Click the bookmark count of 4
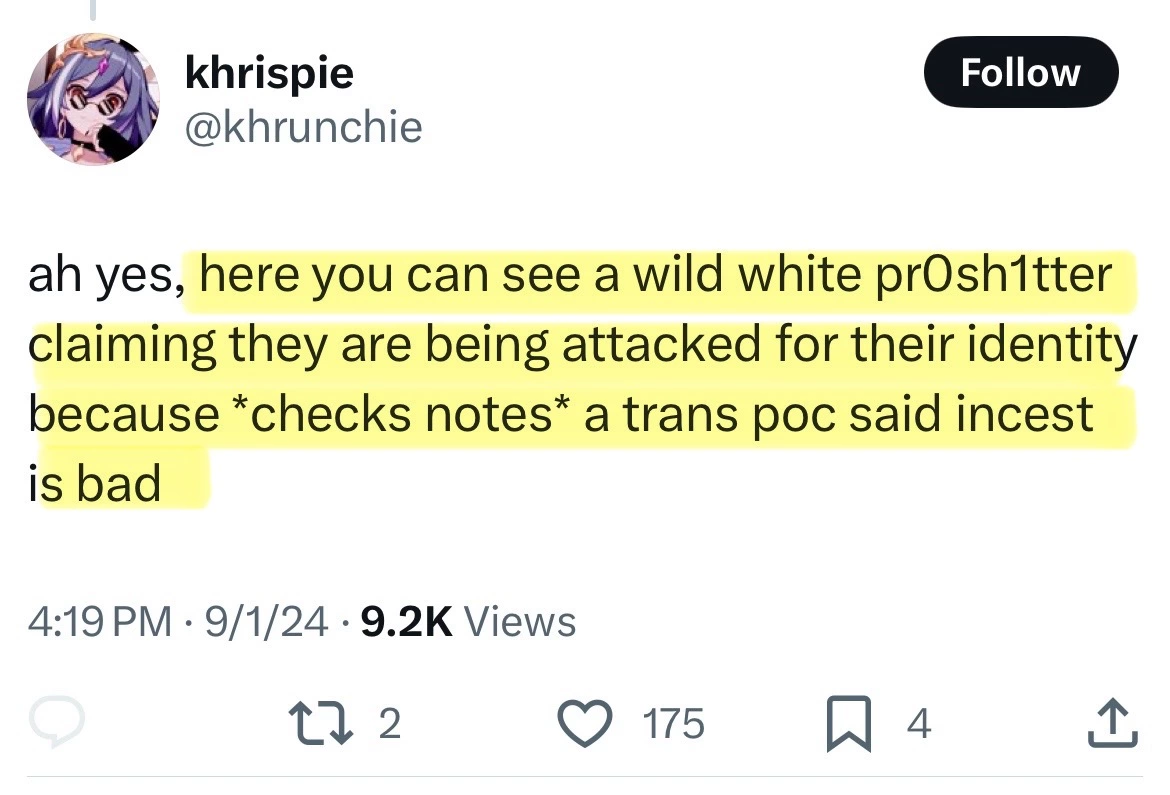This screenshot has height=795, width=1170. (x=919, y=723)
